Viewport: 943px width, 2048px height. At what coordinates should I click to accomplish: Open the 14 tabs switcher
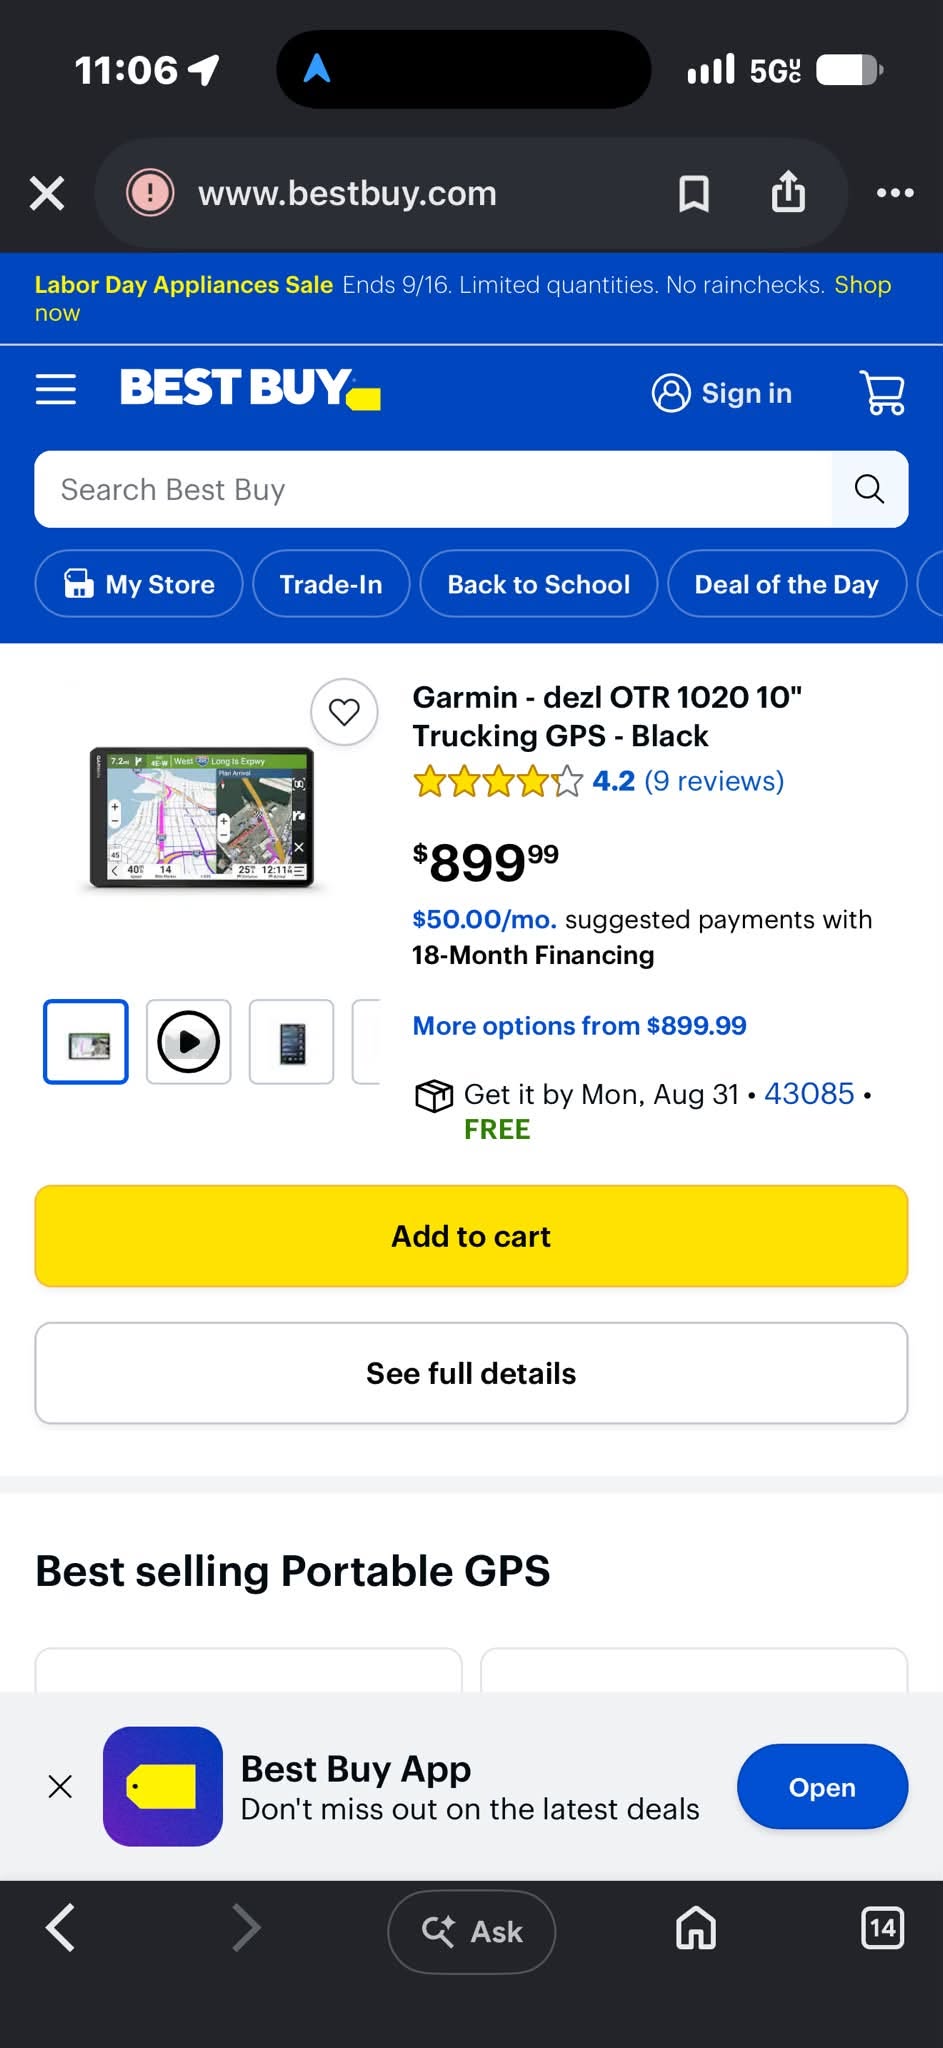tap(882, 1927)
